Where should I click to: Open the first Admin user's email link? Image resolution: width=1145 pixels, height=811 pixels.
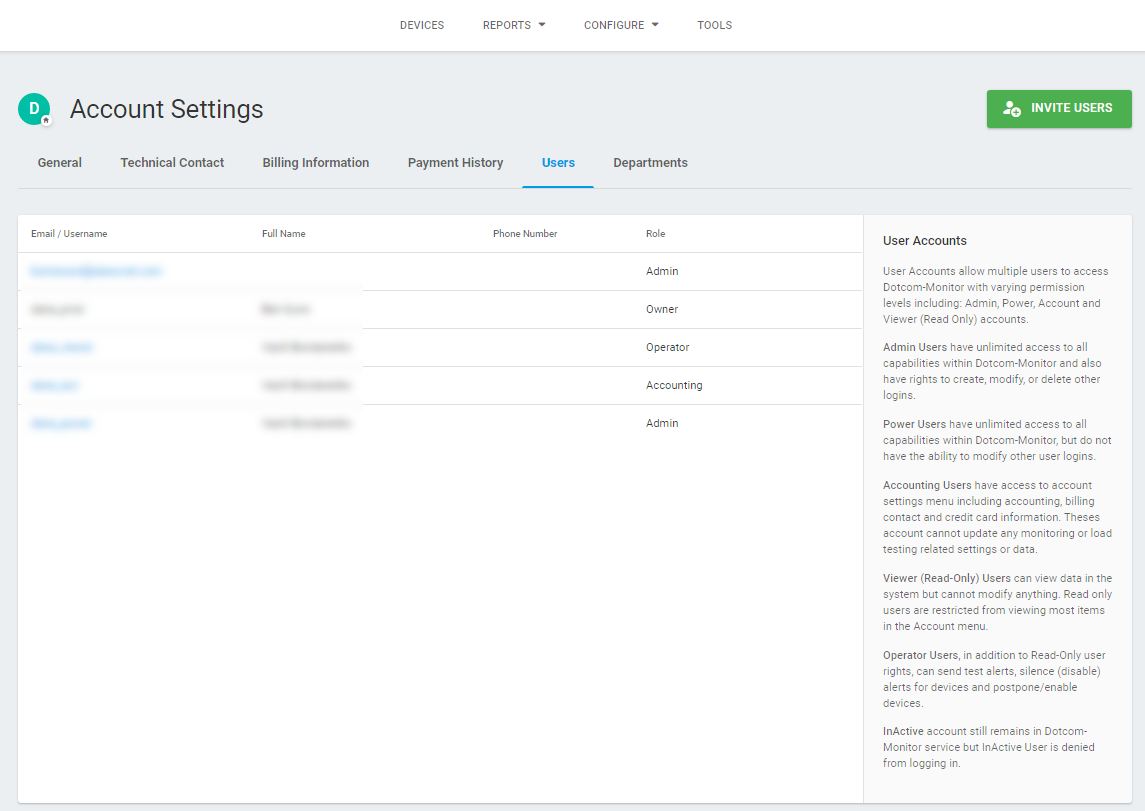(x=96, y=271)
